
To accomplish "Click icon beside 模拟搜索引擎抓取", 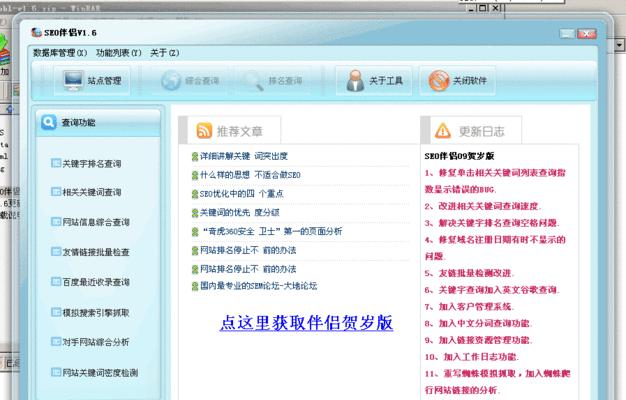I will pos(56,312).
